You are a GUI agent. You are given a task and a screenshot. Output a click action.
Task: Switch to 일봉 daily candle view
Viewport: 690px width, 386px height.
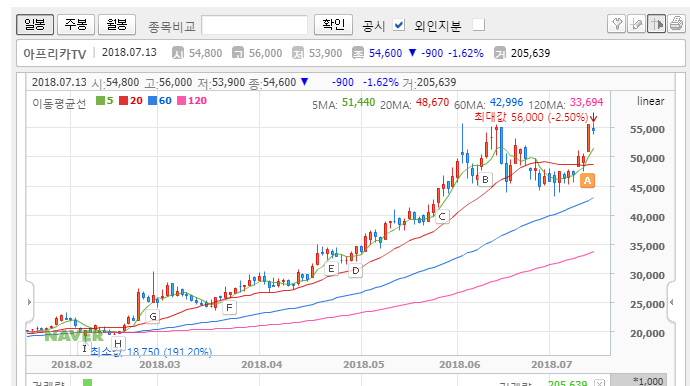35,24
